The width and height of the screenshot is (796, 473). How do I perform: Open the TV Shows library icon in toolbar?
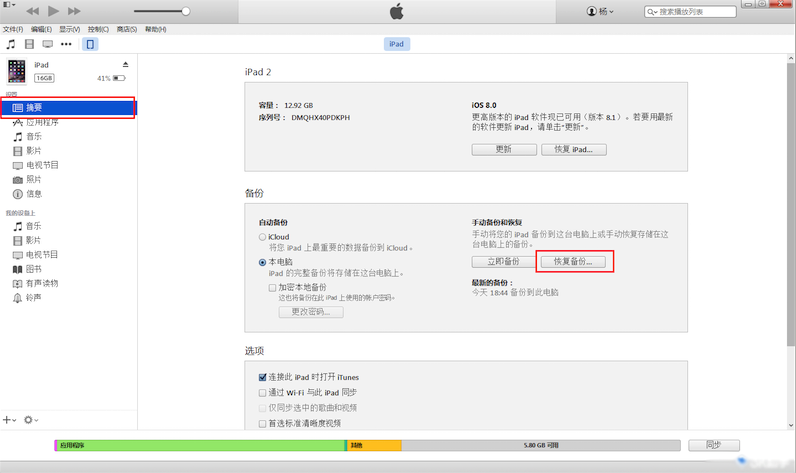pyautogui.click(x=48, y=44)
